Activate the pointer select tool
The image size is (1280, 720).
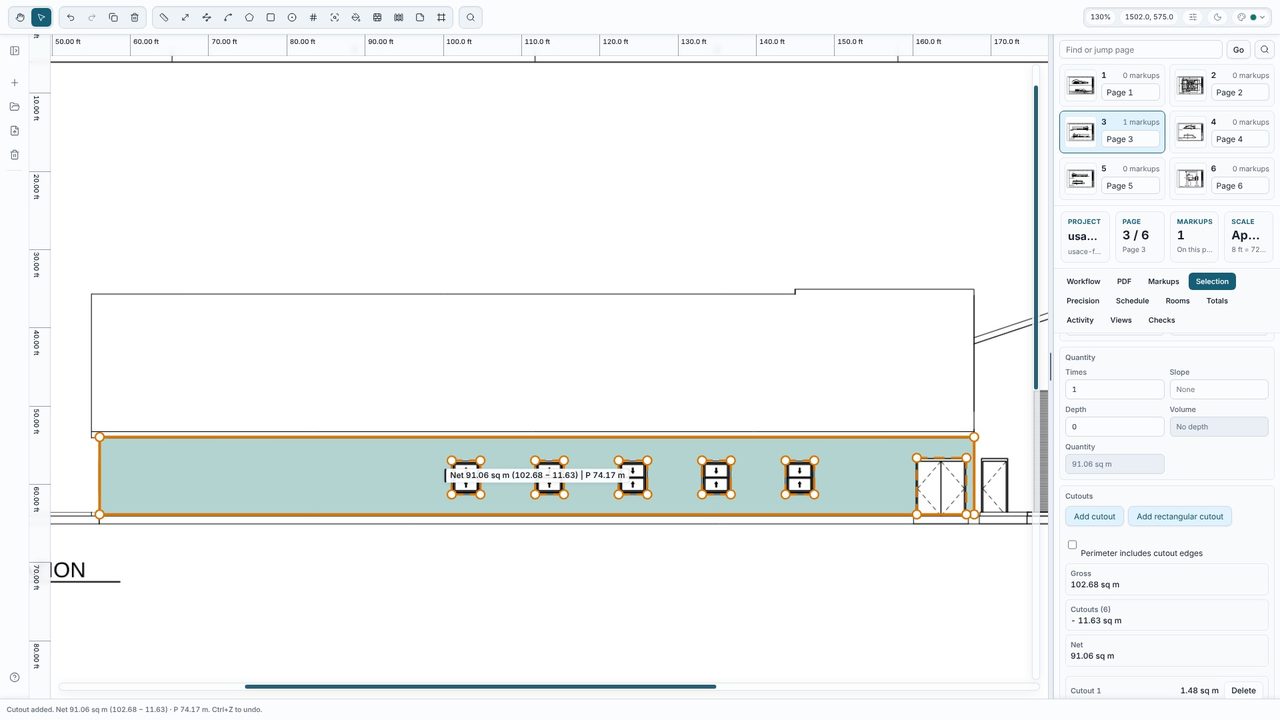[x=41, y=17]
